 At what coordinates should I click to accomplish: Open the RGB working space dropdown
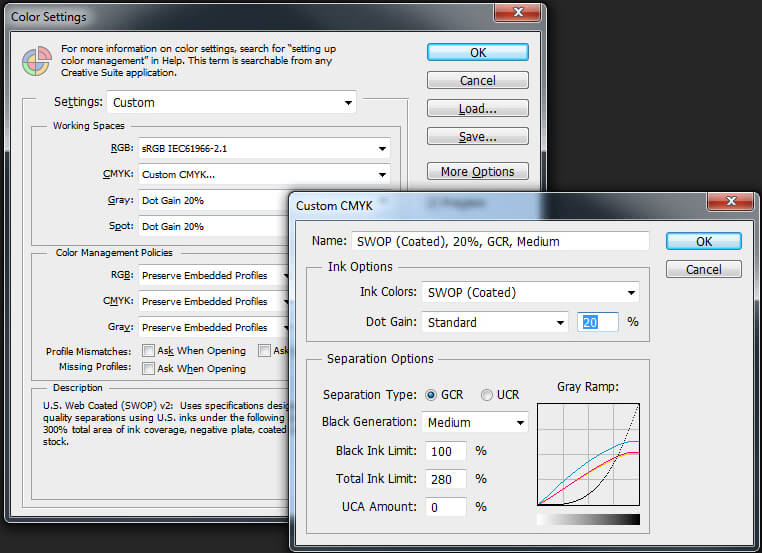(x=263, y=149)
